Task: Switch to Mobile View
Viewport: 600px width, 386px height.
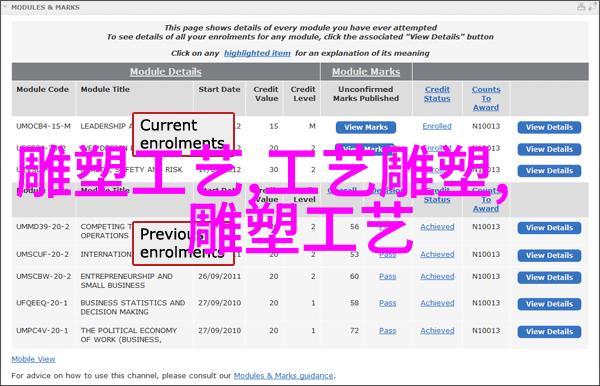Action: pos(33,359)
